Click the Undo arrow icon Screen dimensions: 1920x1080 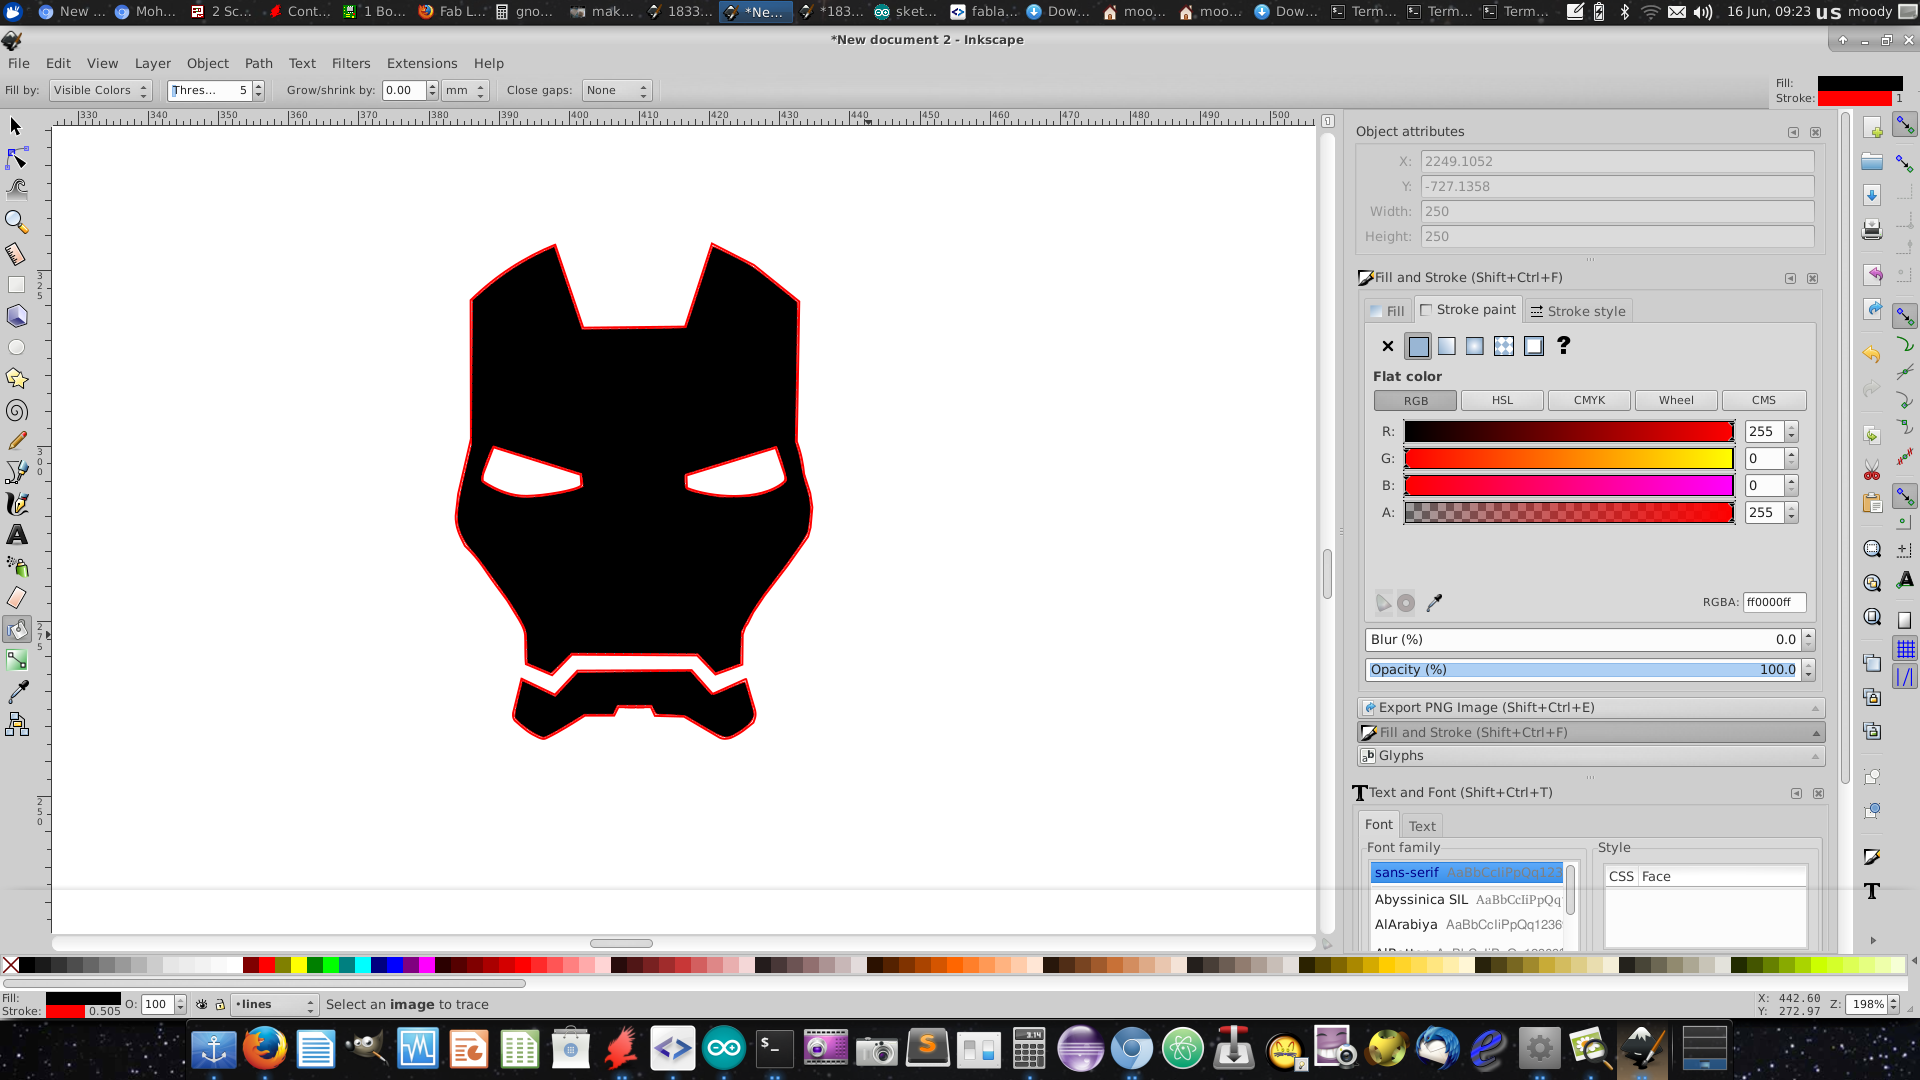coord(1872,354)
